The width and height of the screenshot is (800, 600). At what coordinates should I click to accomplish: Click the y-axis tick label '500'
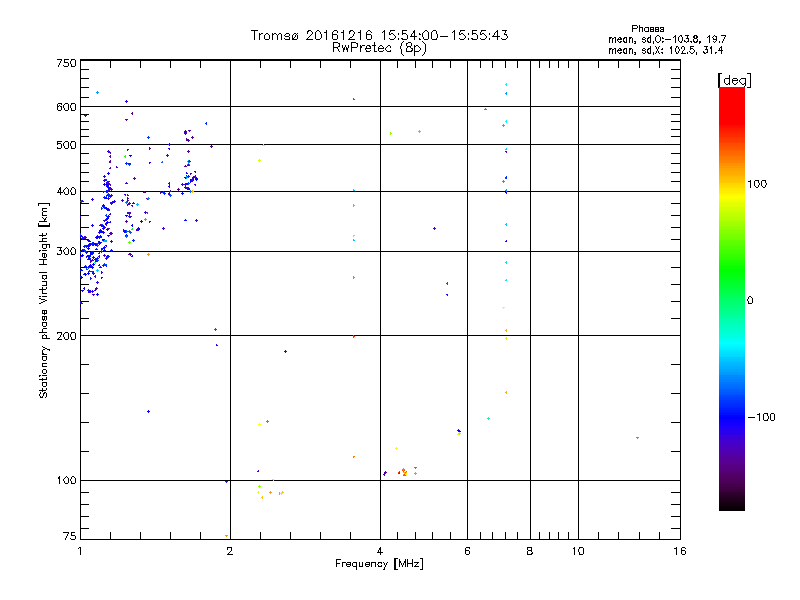(x=66, y=145)
